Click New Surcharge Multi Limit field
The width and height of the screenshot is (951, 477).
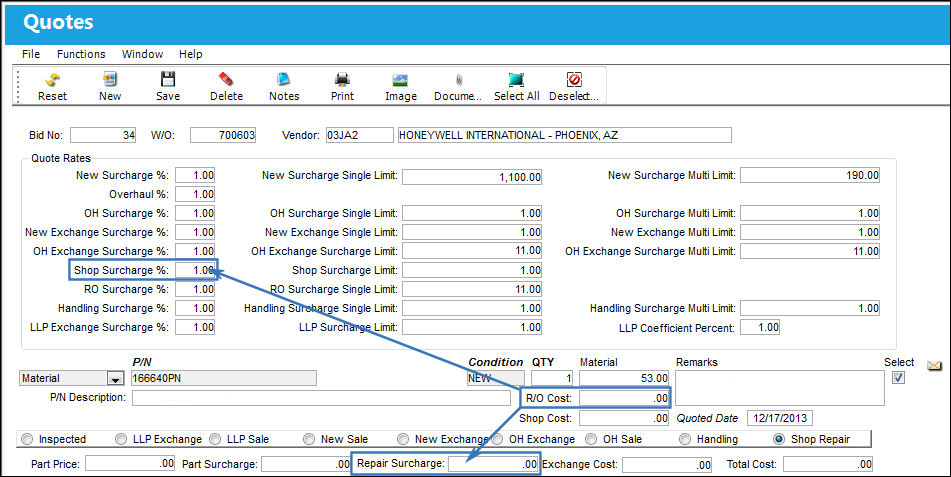(810, 175)
